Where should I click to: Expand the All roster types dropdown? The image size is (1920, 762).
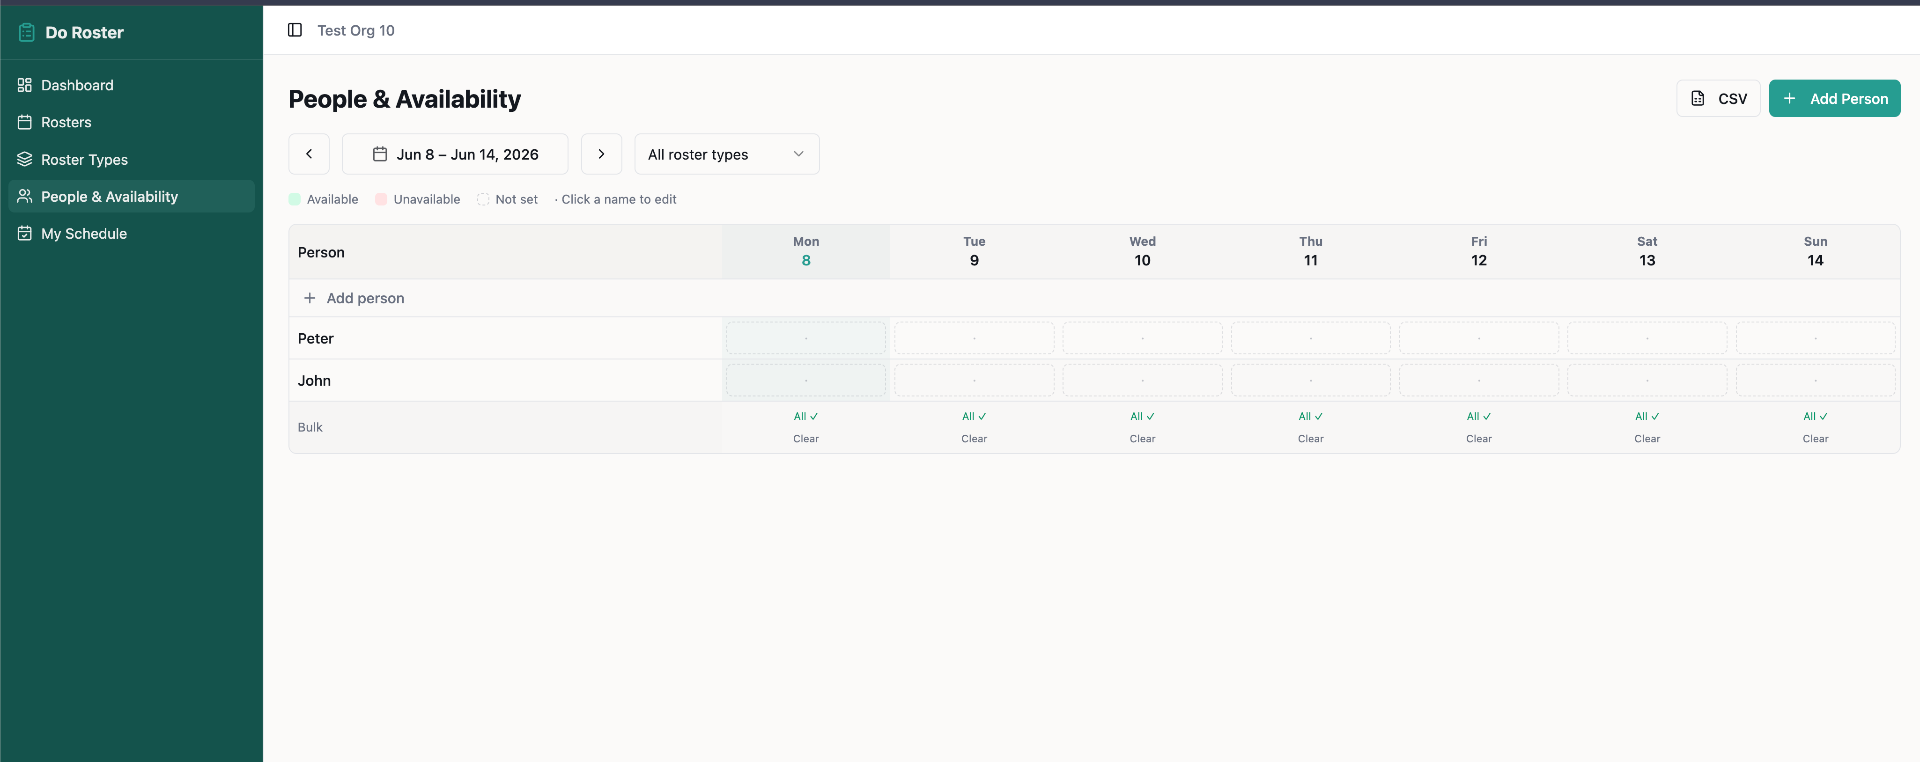[727, 154]
